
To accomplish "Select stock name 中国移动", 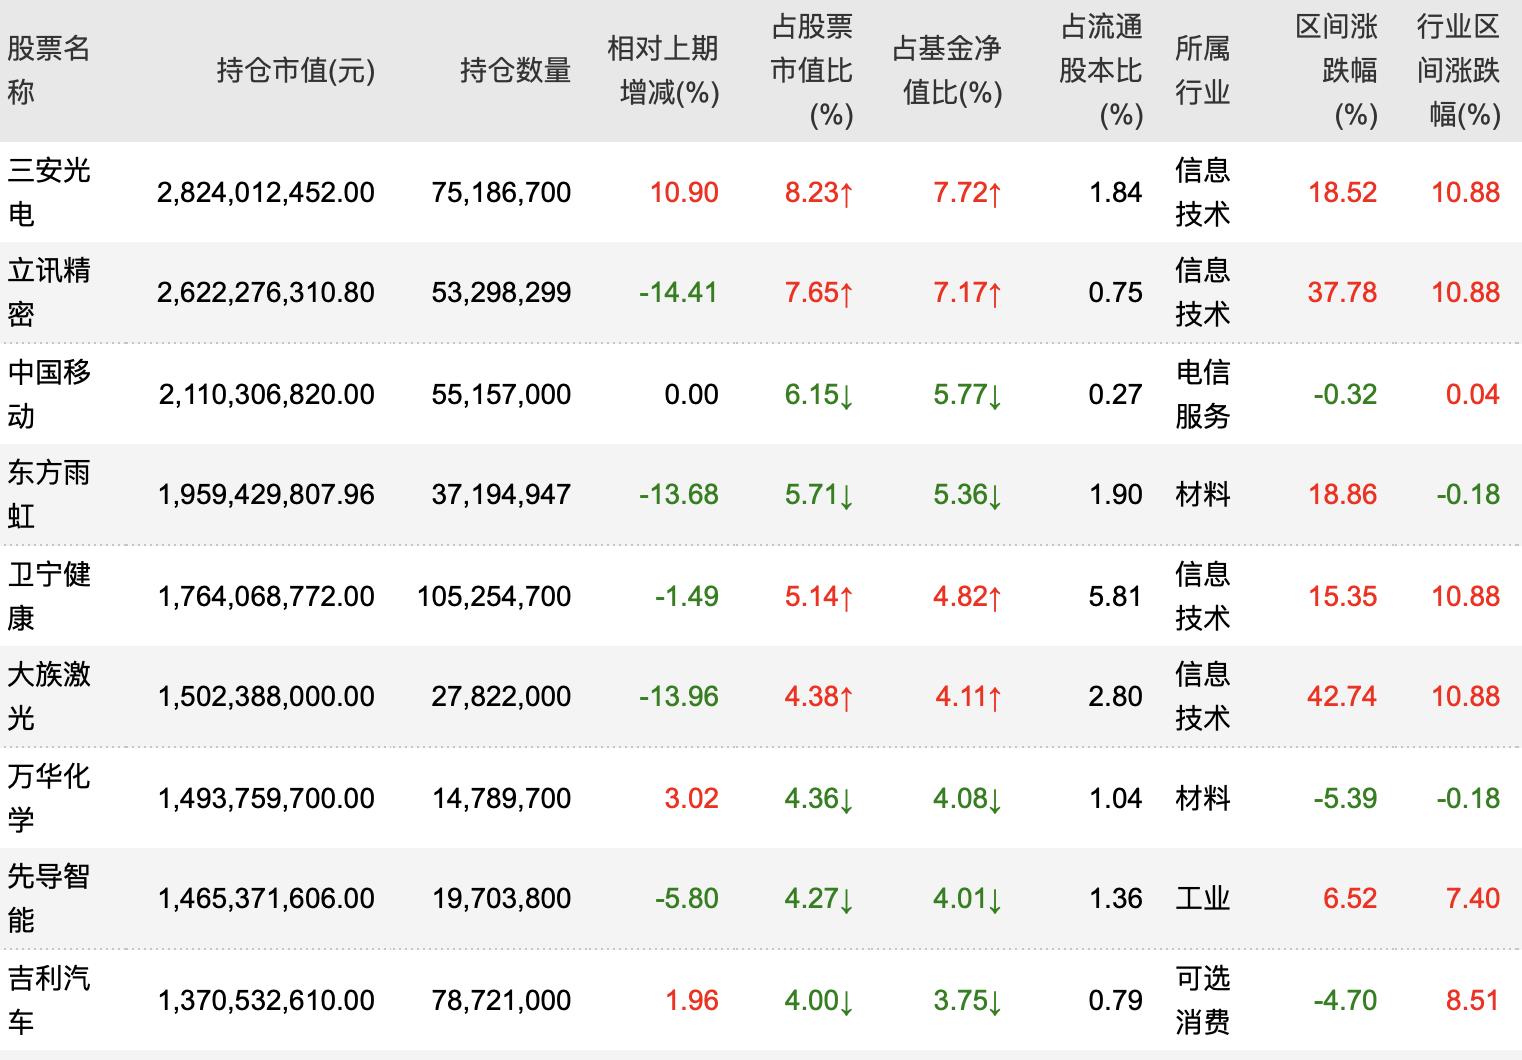I will point(49,393).
